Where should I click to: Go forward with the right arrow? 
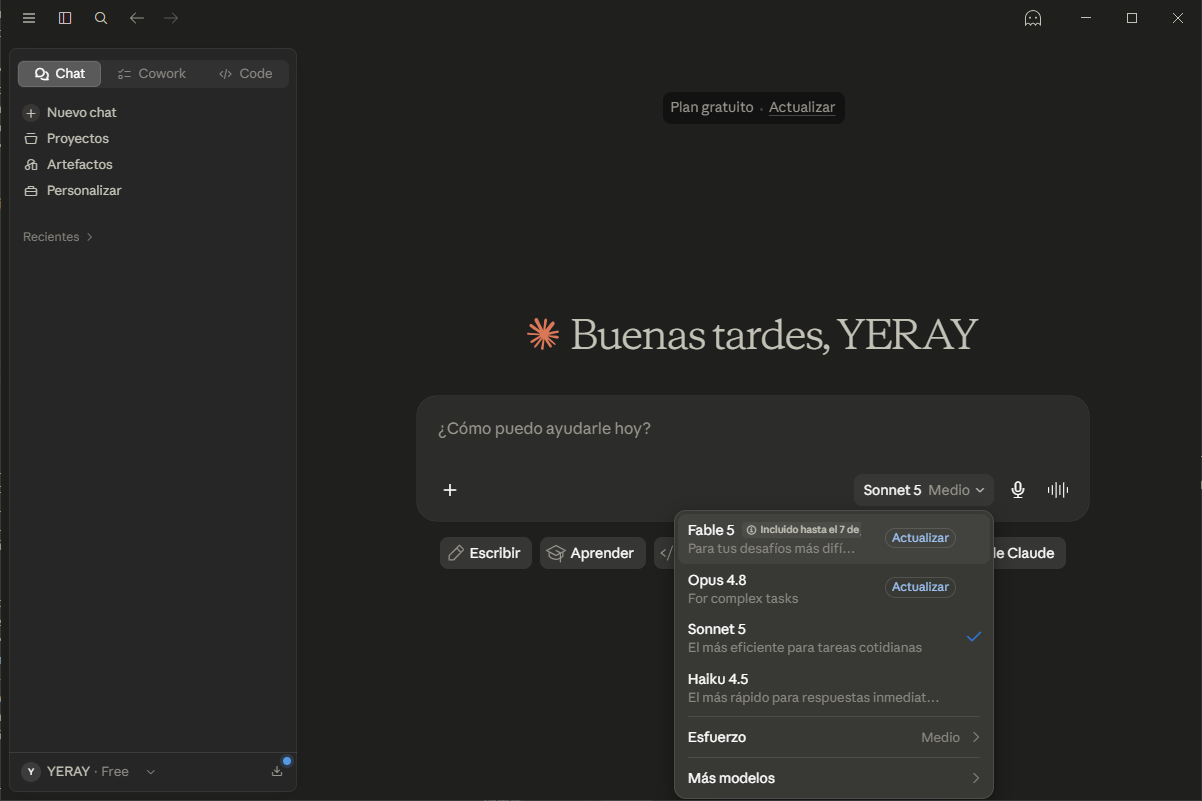pos(171,18)
